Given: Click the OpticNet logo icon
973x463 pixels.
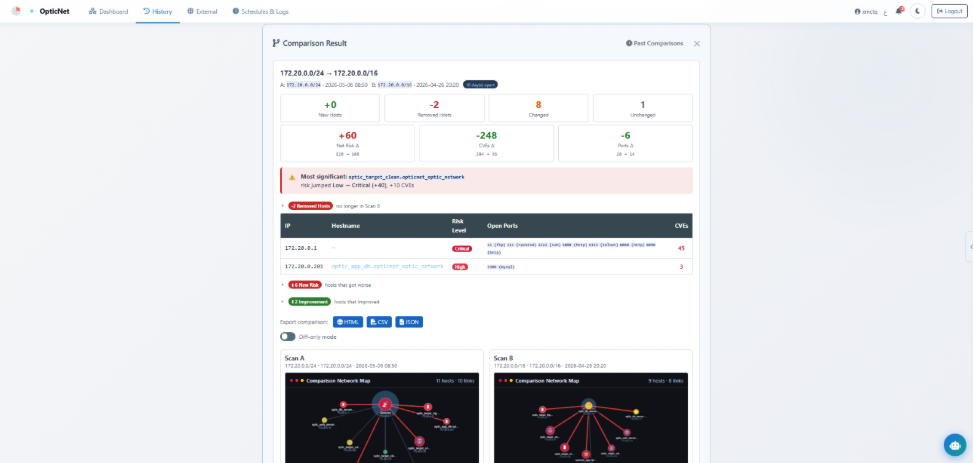Looking at the screenshot, I should (16, 11).
